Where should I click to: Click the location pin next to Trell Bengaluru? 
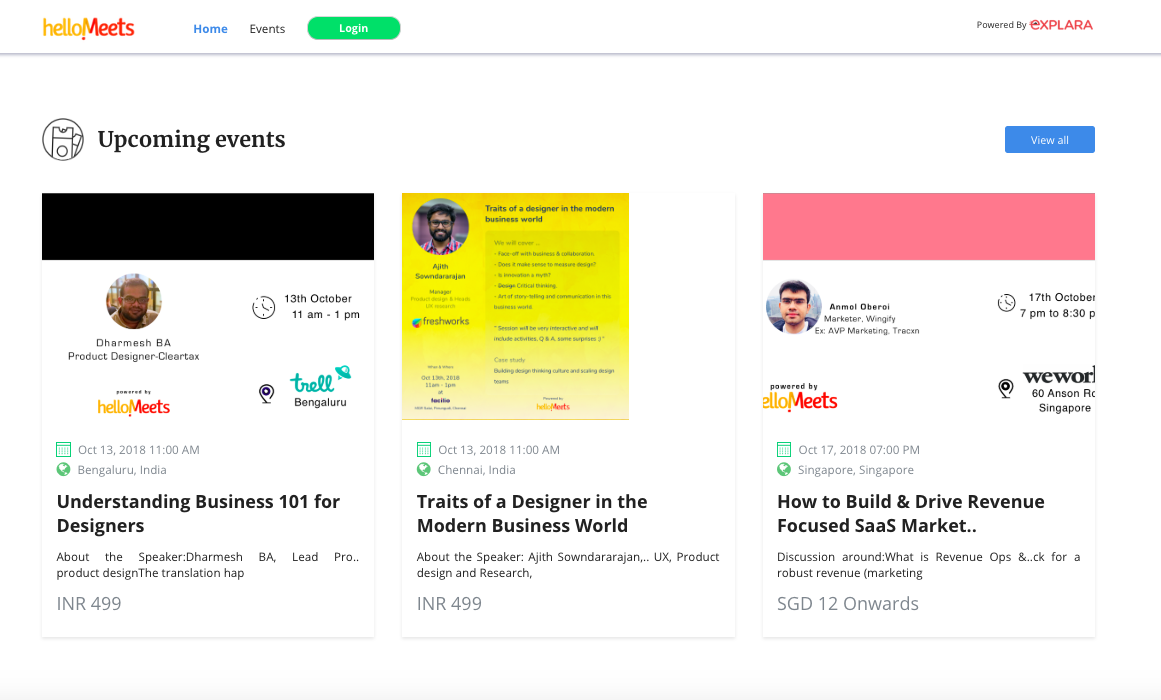(267, 393)
